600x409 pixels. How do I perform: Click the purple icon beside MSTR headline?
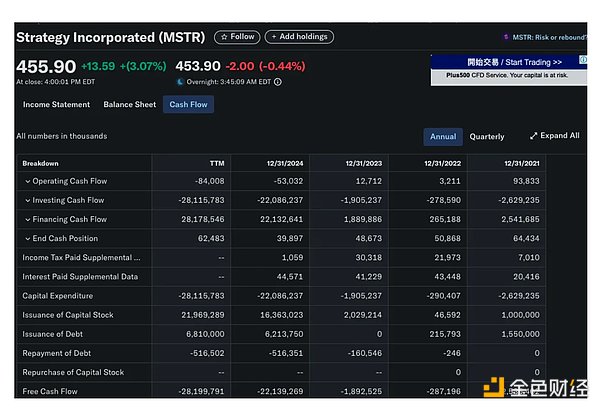pyautogui.click(x=506, y=37)
